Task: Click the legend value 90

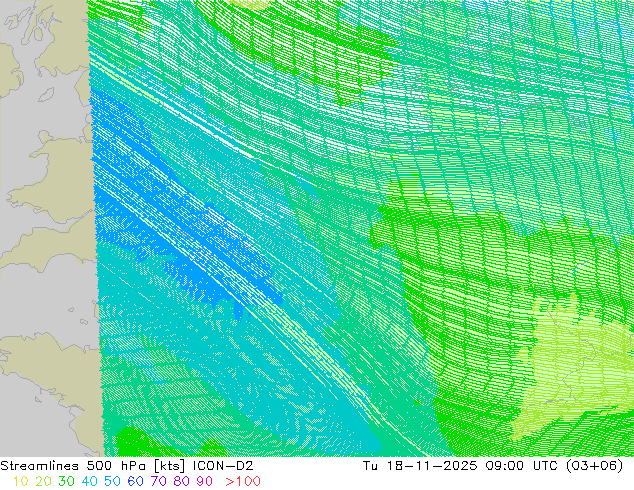Action: tap(205, 481)
